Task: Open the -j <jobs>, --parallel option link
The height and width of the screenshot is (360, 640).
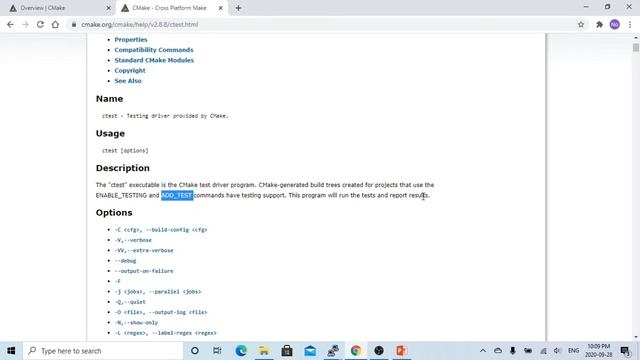Action: pyautogui.click(x=158, y=291)
